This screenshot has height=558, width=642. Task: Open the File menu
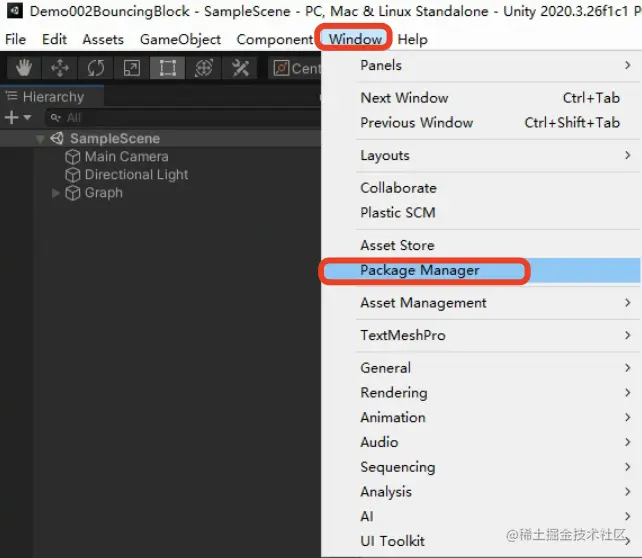point(16,39)
